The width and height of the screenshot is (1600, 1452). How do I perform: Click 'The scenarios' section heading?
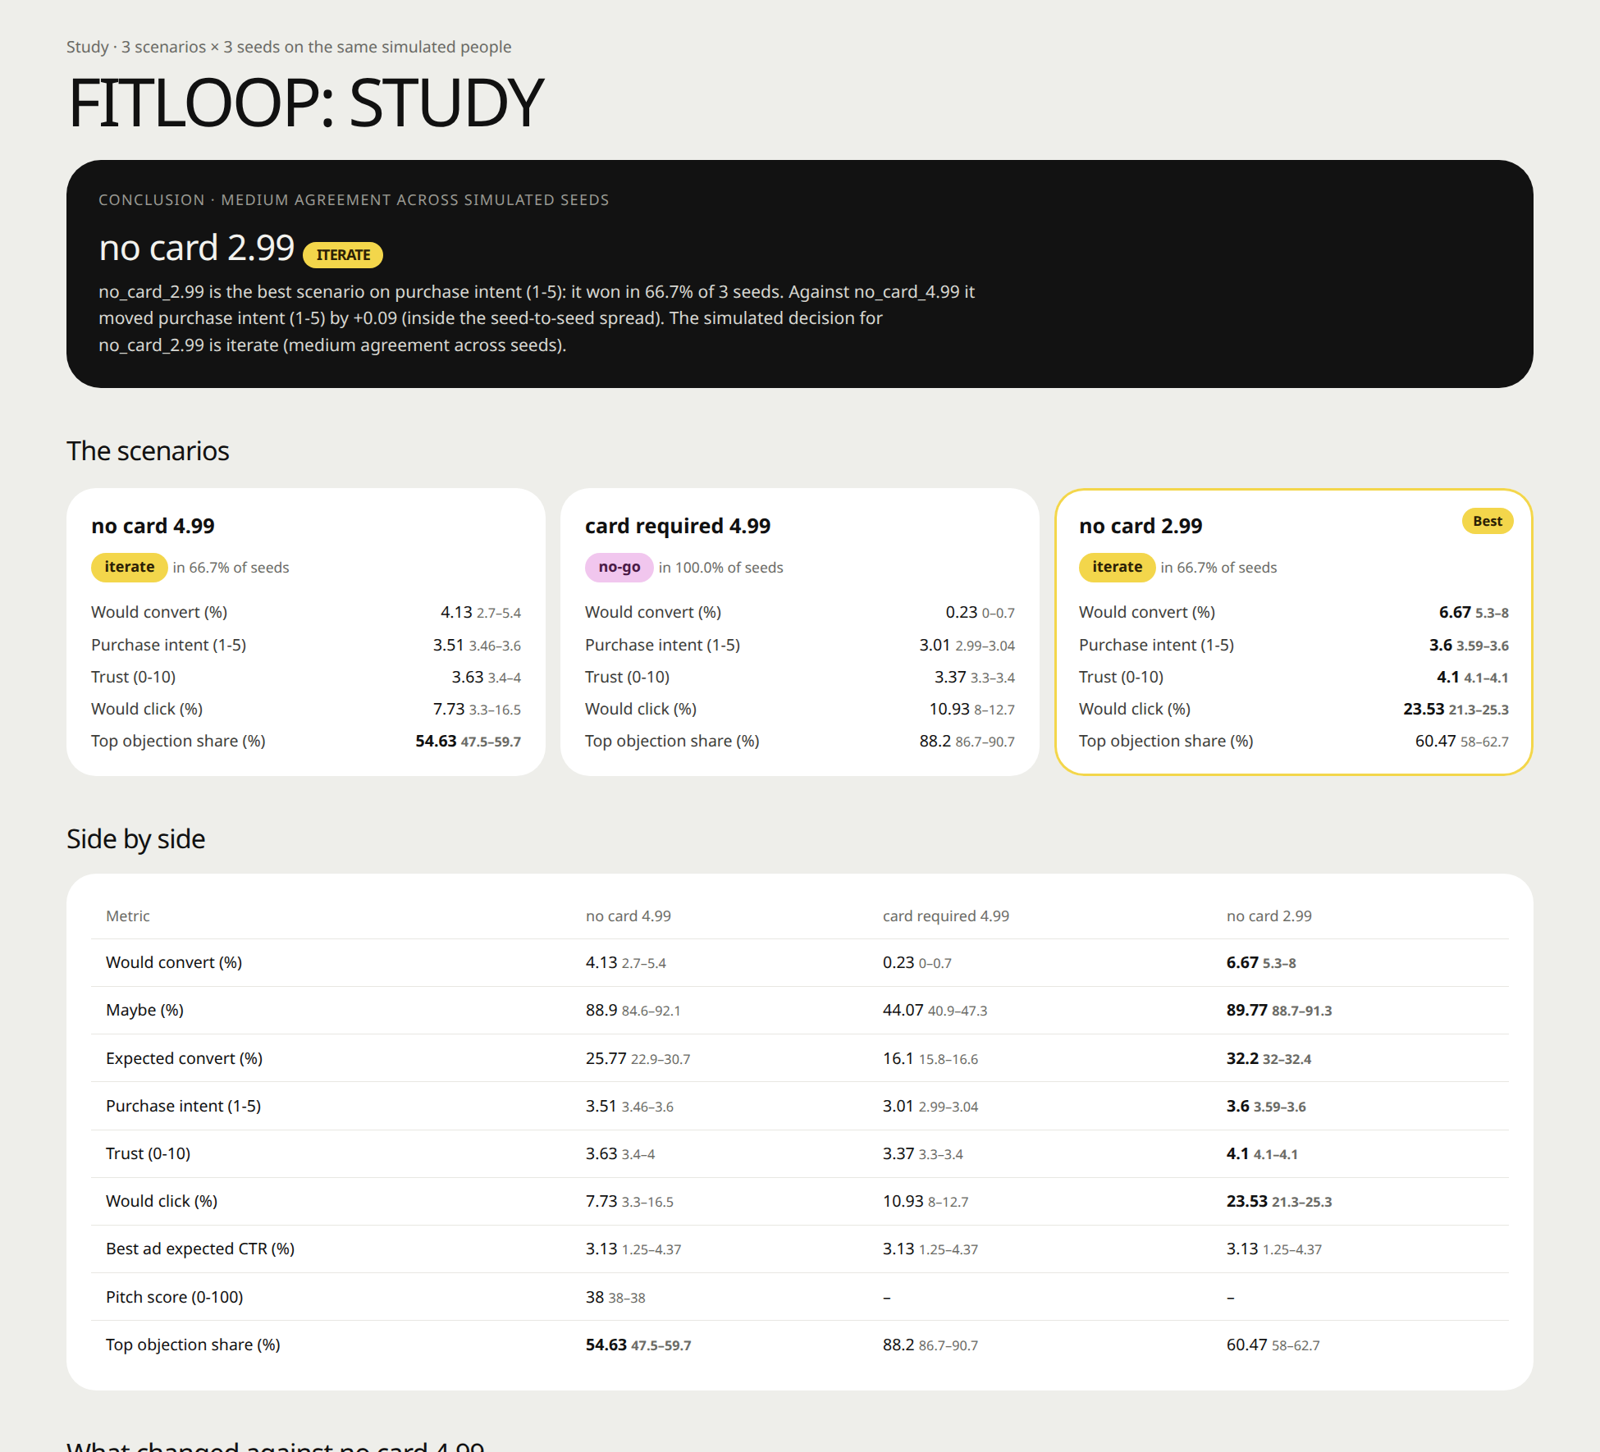point(148,451)
